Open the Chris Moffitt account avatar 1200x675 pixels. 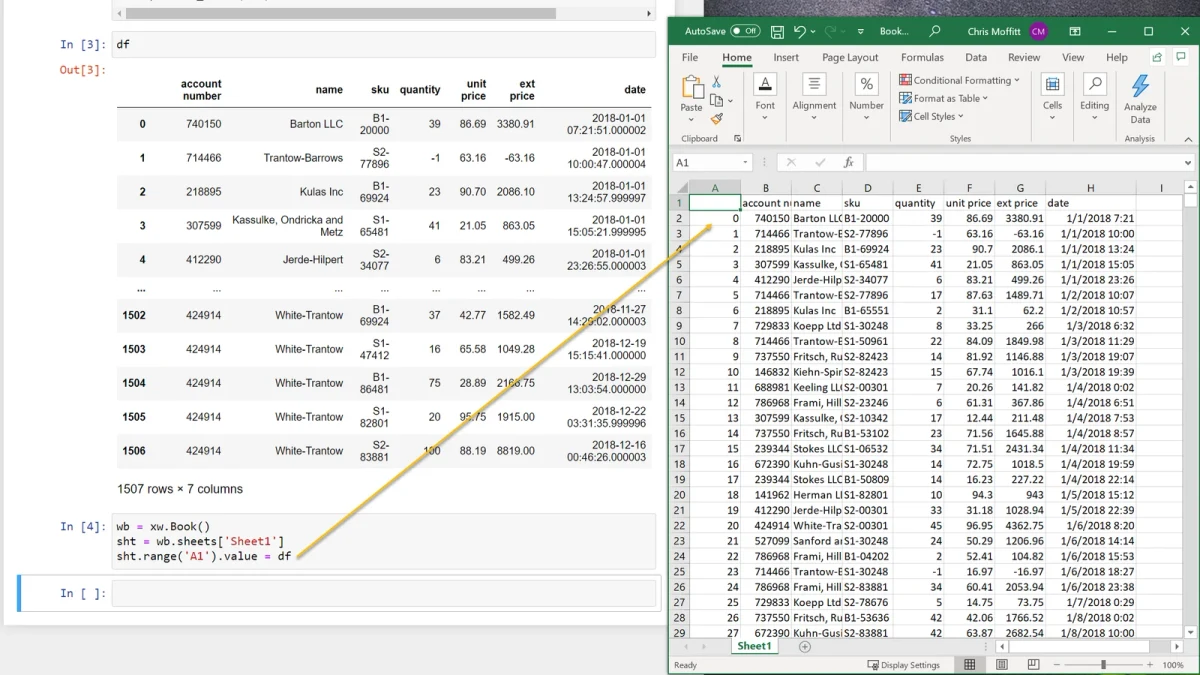[1038, 31]
